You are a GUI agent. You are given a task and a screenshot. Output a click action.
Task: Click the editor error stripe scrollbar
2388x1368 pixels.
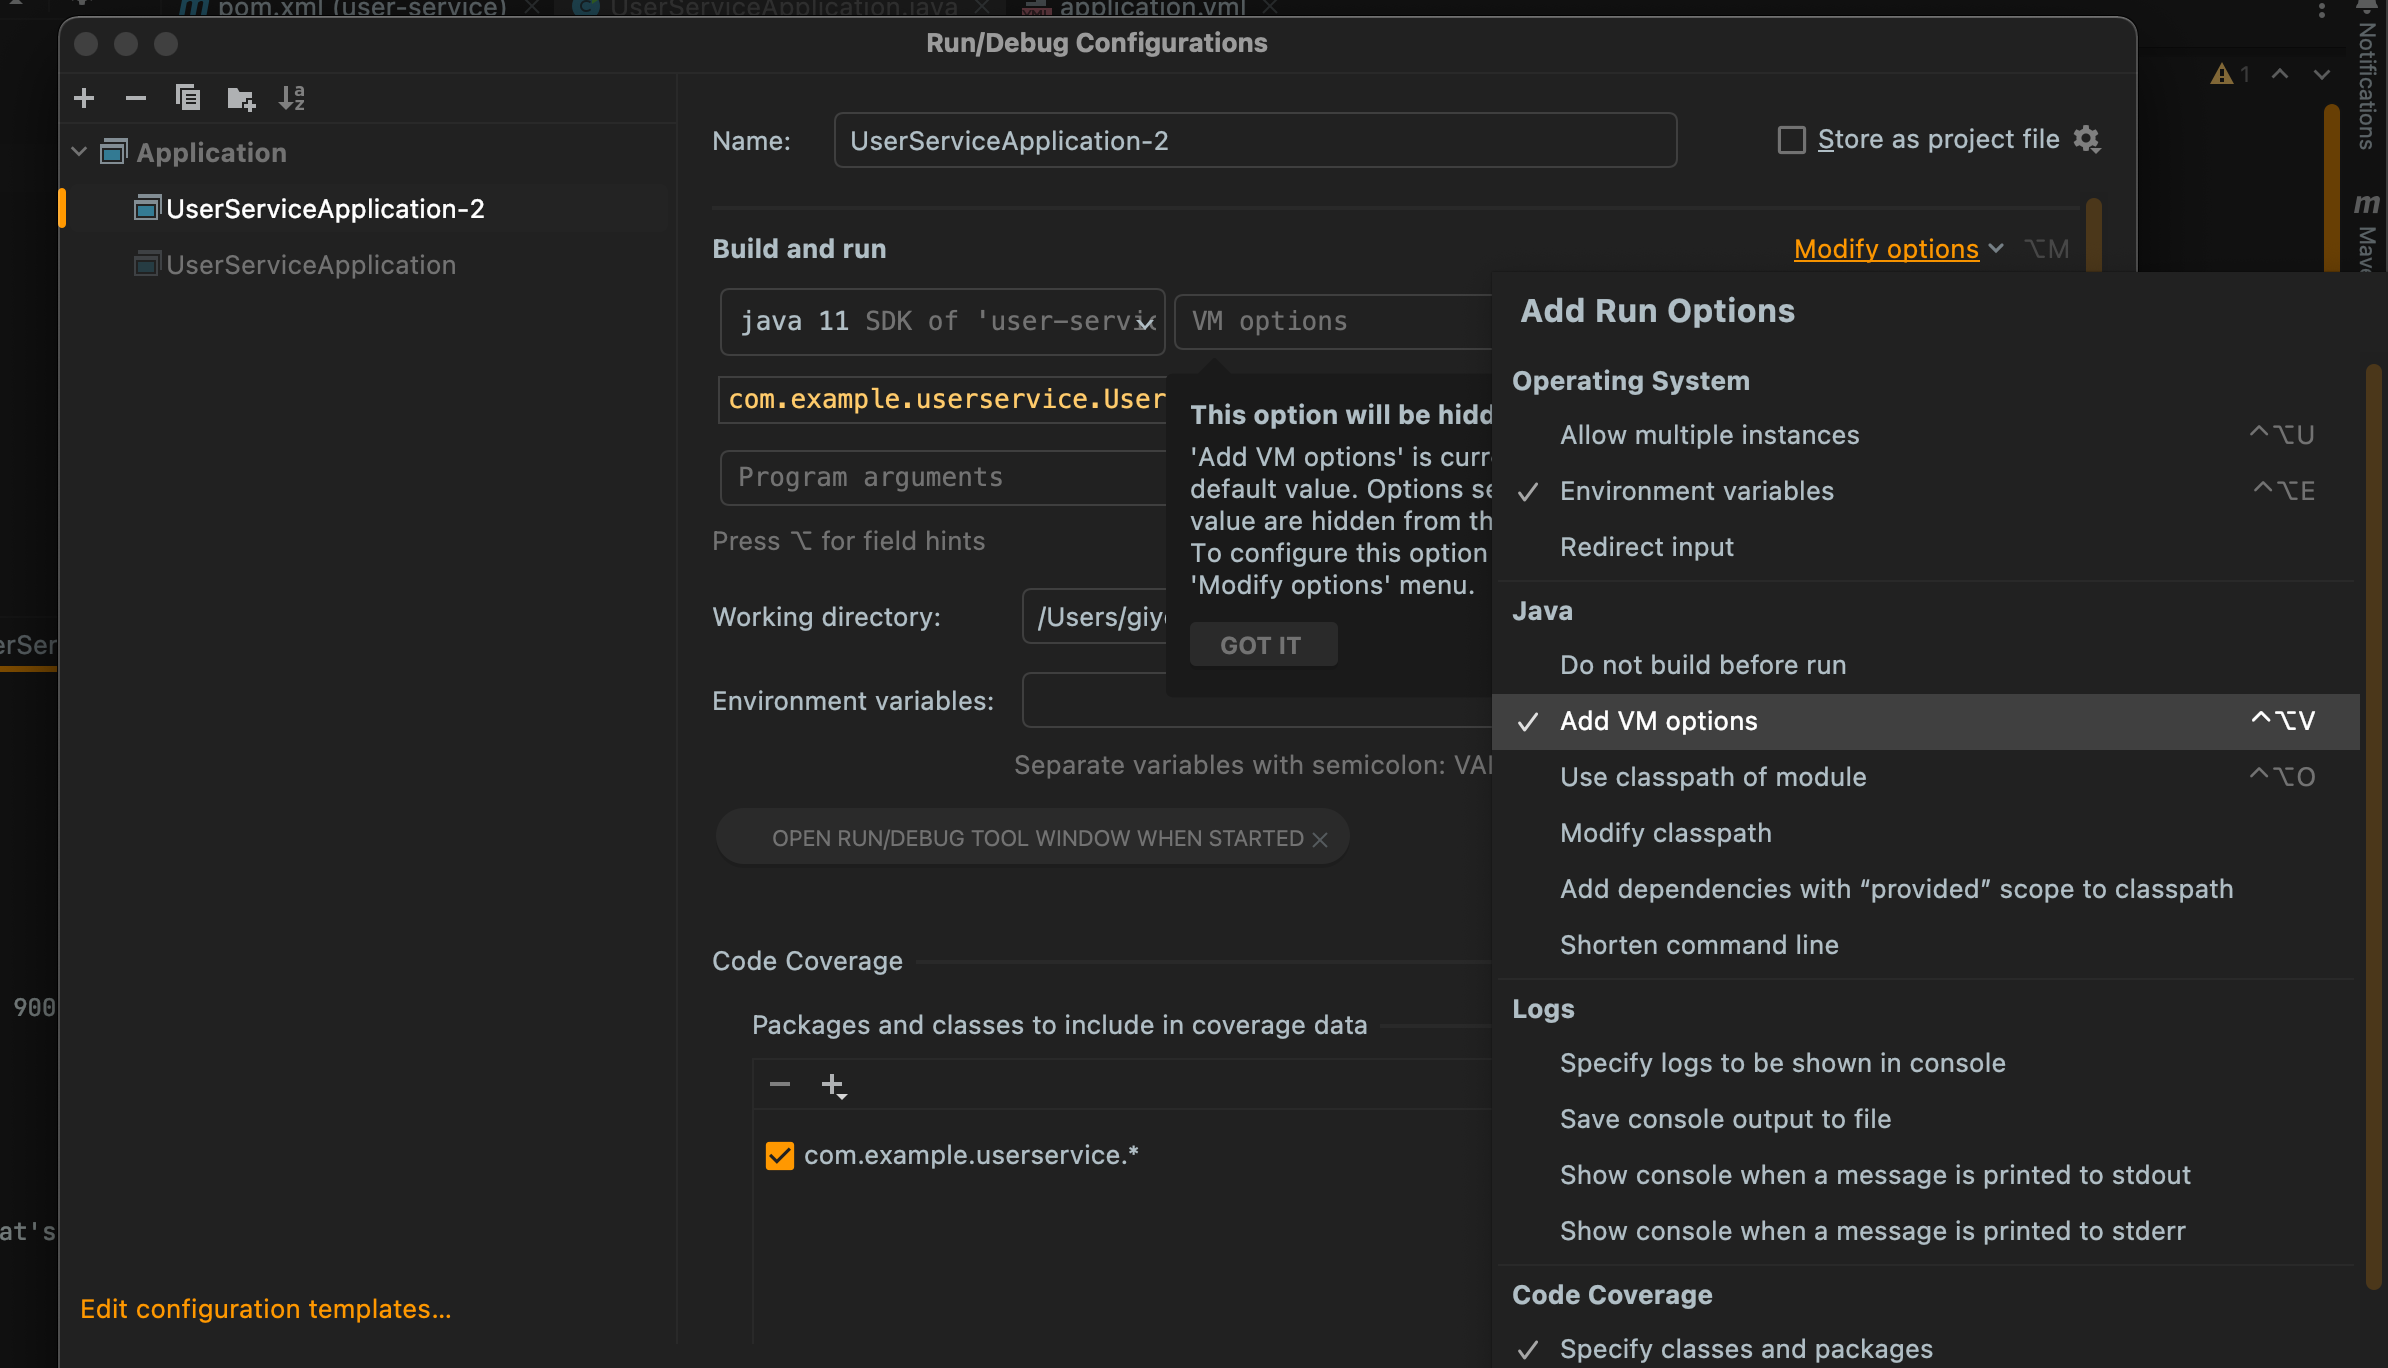pyautogui.click(x=2332, y=186)
